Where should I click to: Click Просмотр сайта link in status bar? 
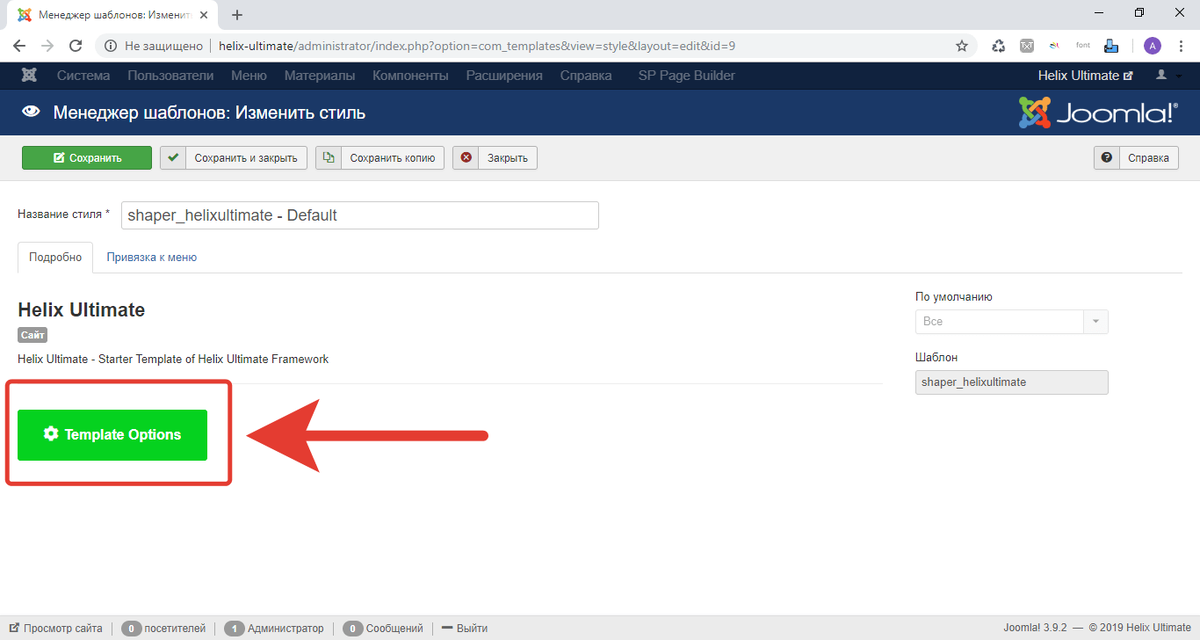[x=55, y=628]
